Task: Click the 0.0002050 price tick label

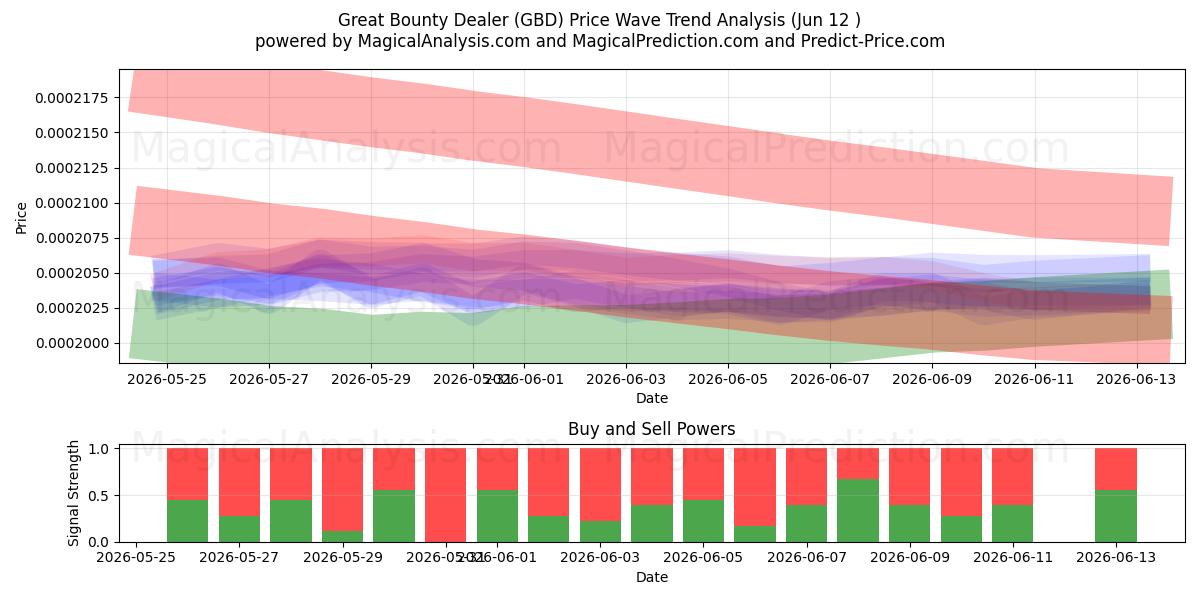Action: pyautogui.click(x=73, y=273)
